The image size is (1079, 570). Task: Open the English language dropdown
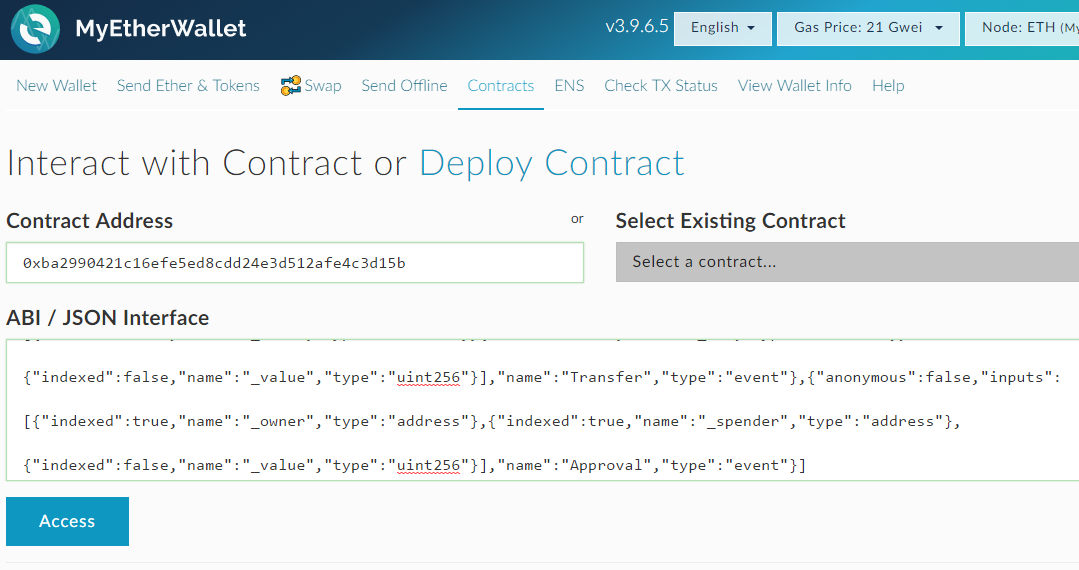723,28
